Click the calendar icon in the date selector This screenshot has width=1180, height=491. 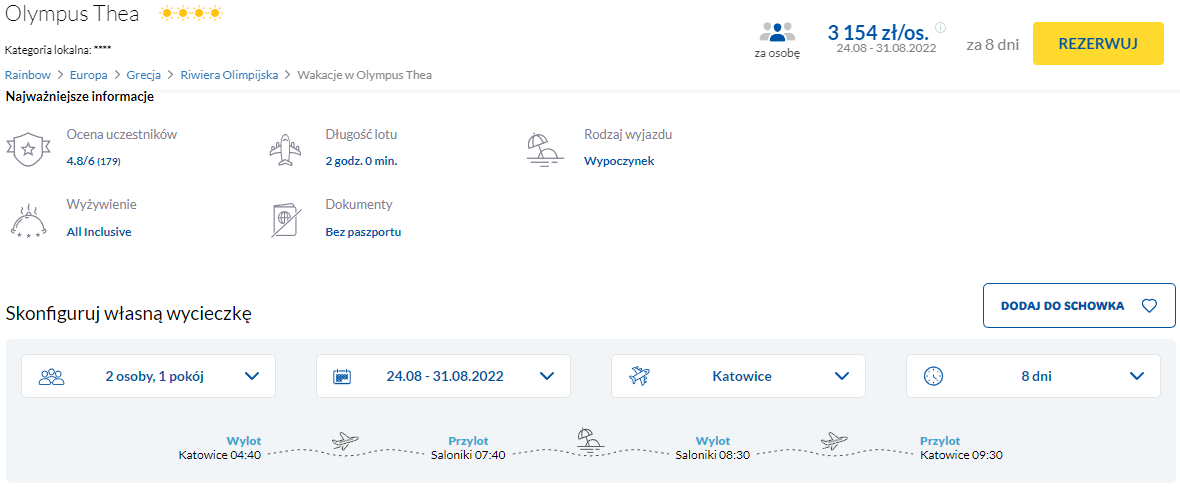tap(342, 376)
